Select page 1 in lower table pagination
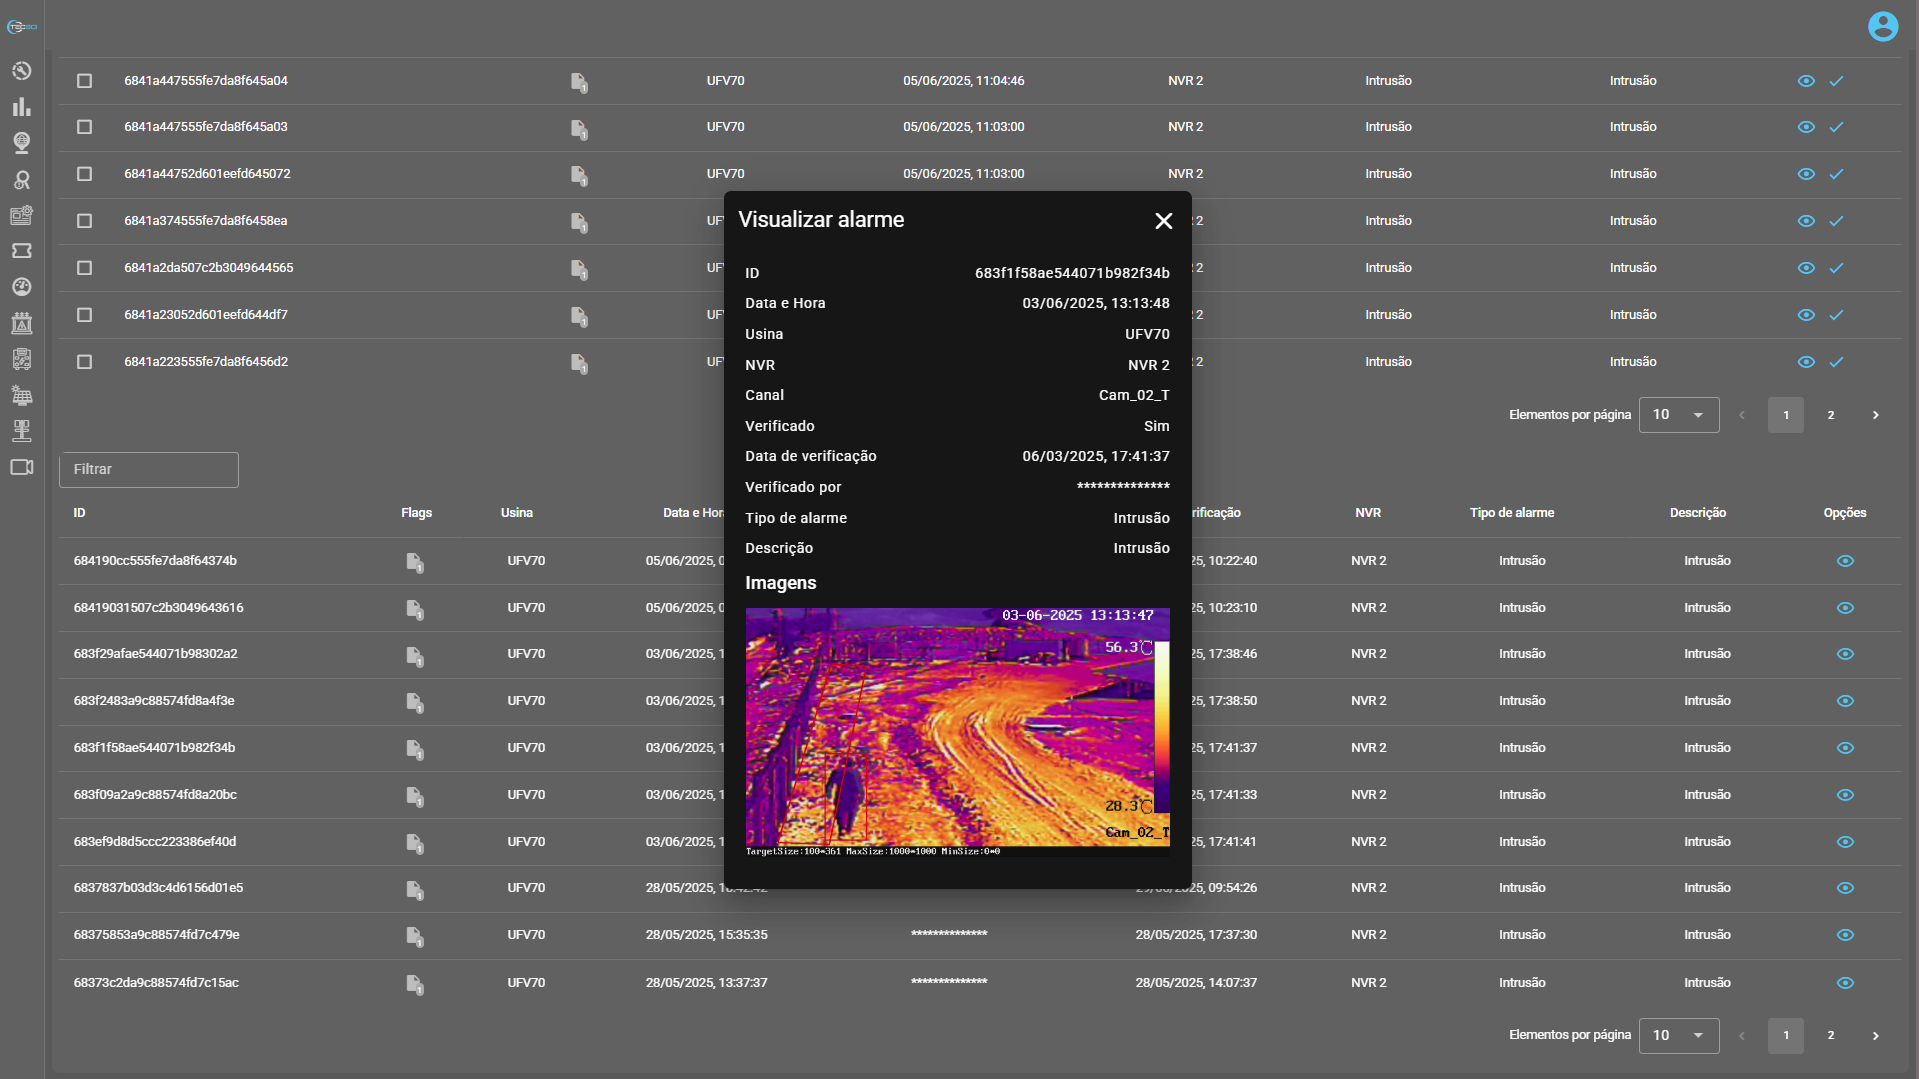The image size is (1919, 1079). pyautogui.click(x=1785, y=1036)
